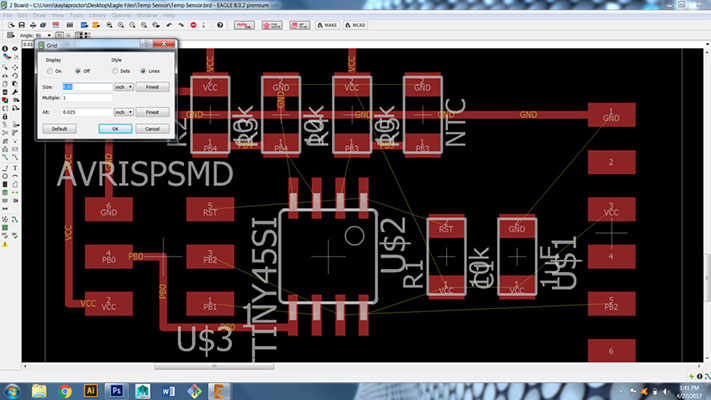Select the Polygon tool
Image resolution: width=711 pixels, height=400 pixels.
[15, 185]
